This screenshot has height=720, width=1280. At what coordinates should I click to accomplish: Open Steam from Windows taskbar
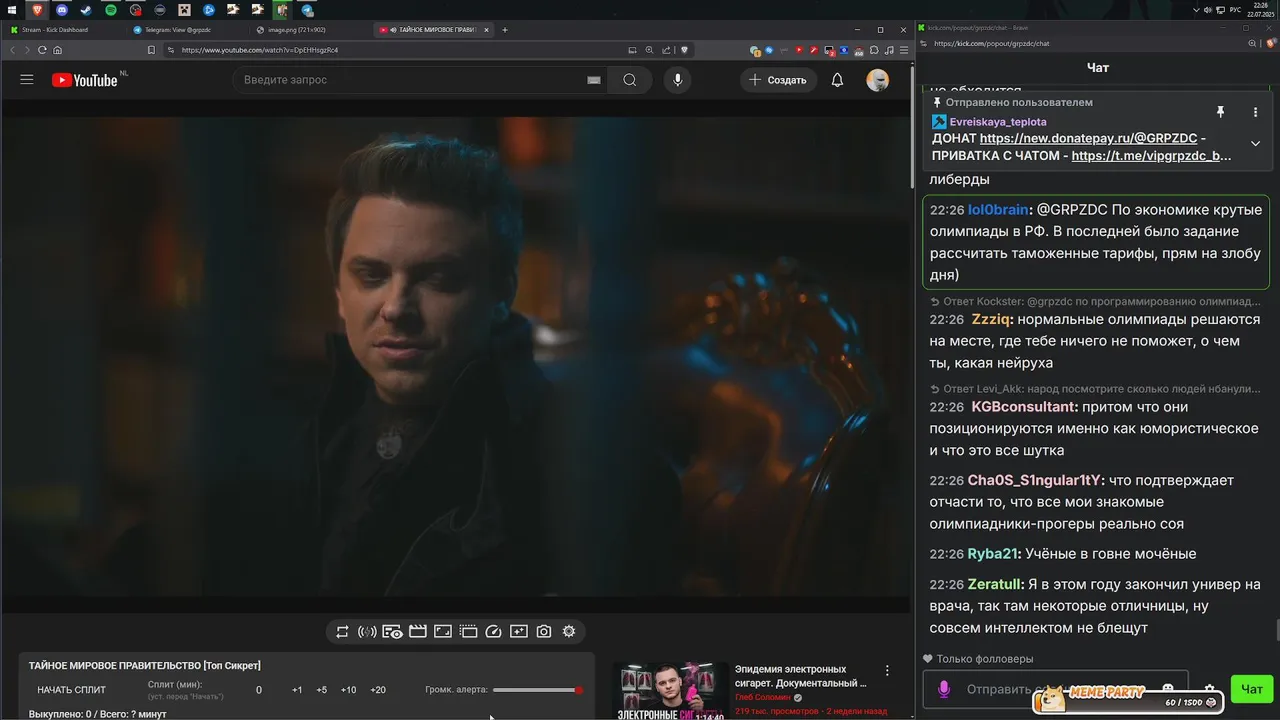[86, 10]
